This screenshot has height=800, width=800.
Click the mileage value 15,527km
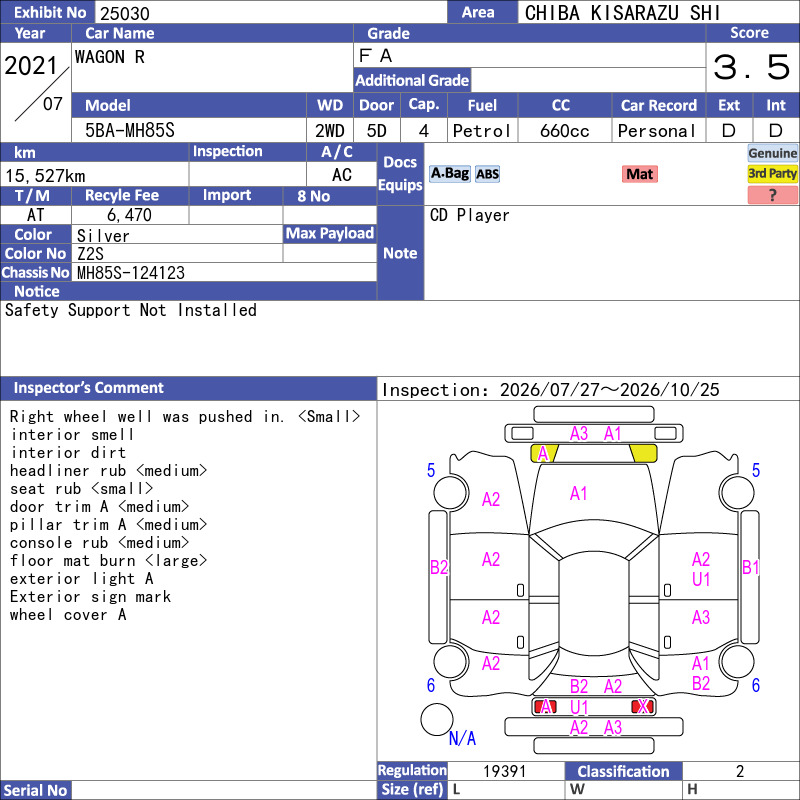point(45,176)
